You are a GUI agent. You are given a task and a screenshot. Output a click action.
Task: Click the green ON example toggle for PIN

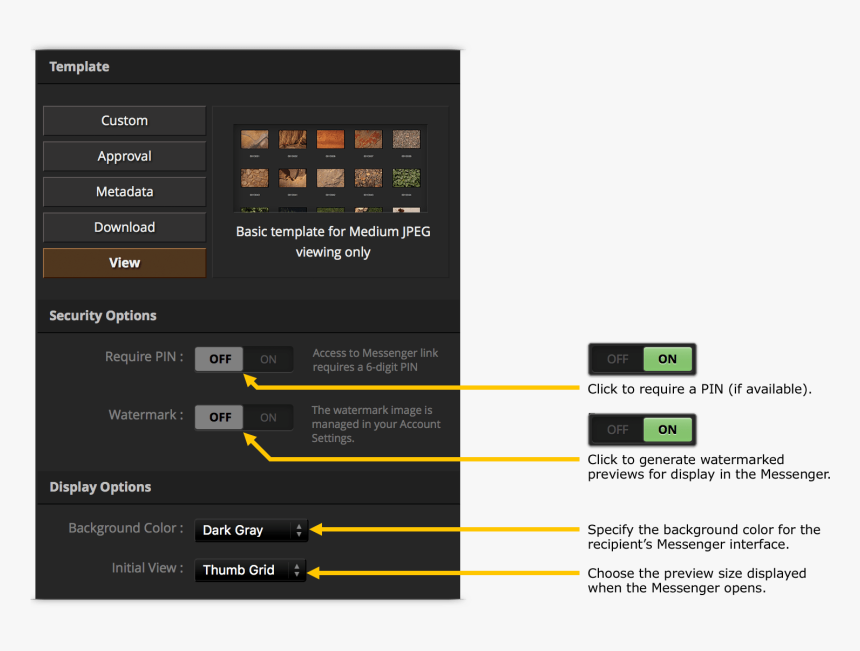pyautogui.click(x=667, y=359)
